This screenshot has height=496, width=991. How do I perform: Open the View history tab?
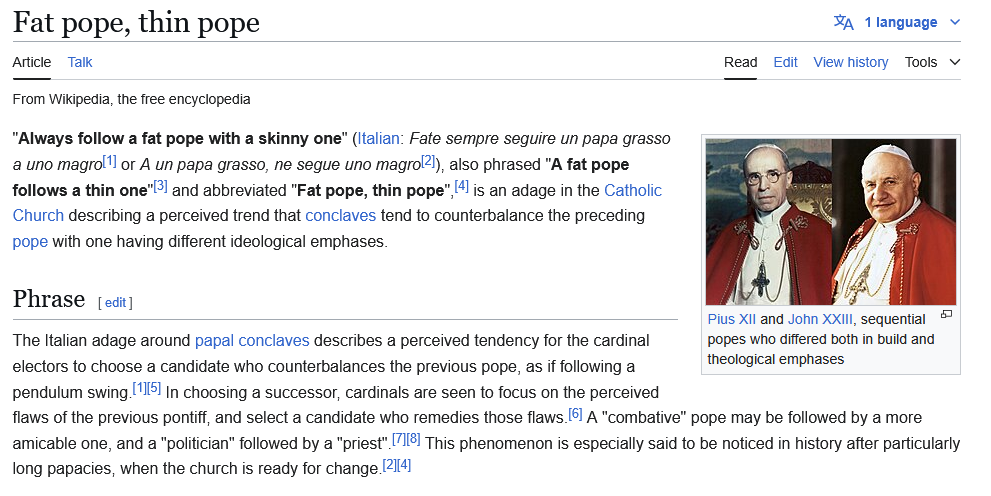tap(850, 62)
